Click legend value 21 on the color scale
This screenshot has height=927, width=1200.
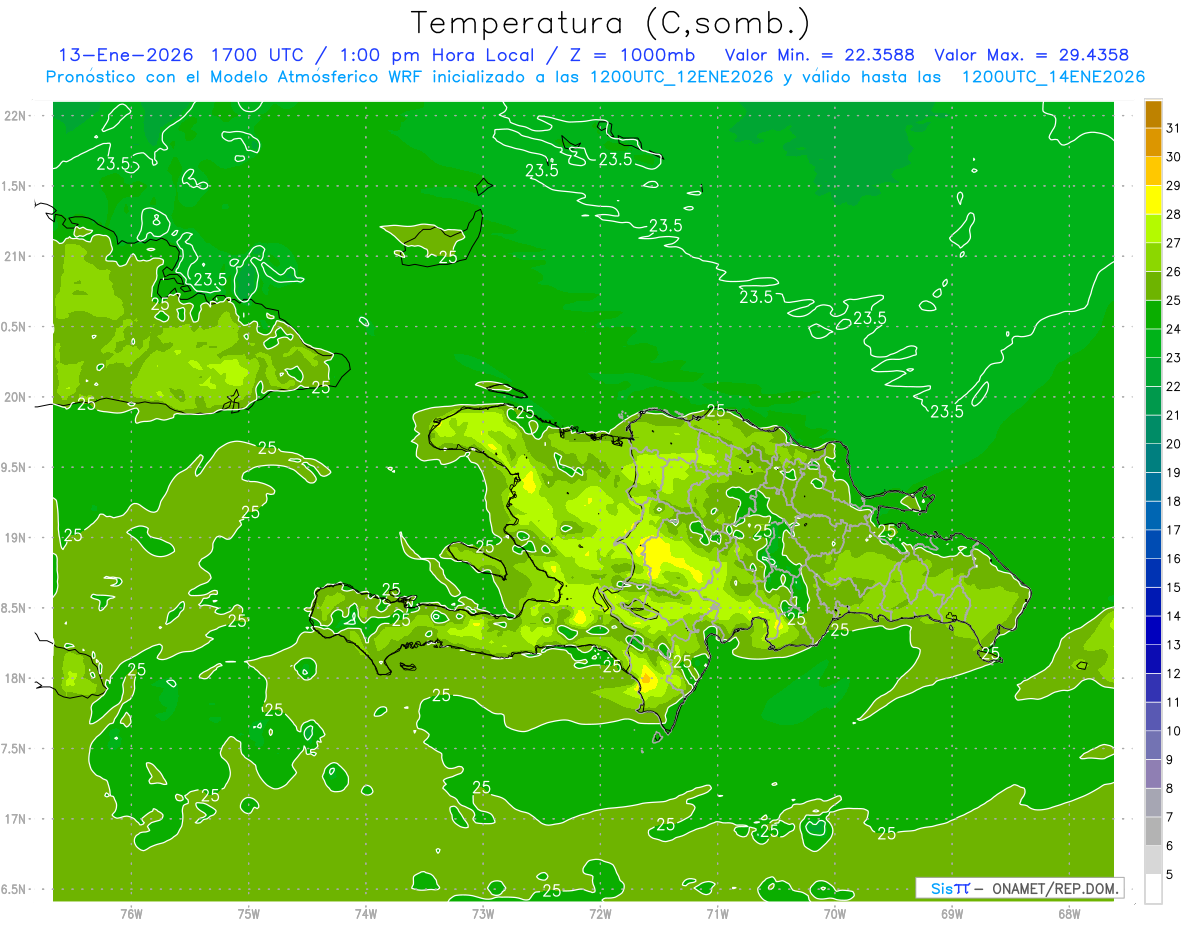pyautogui.click(x=1174, y=415)
